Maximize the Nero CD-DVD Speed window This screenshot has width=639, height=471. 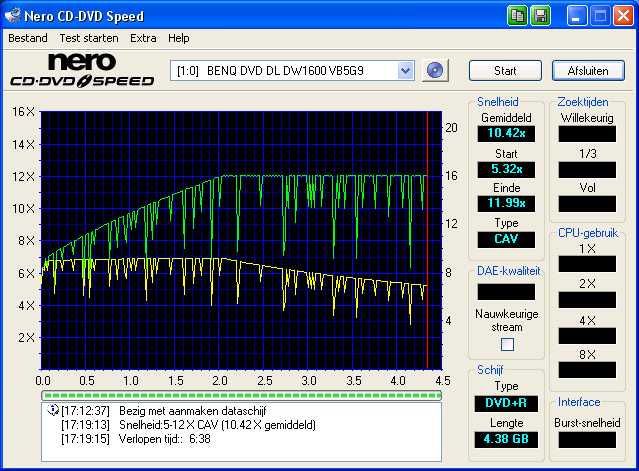pos(600,16)
